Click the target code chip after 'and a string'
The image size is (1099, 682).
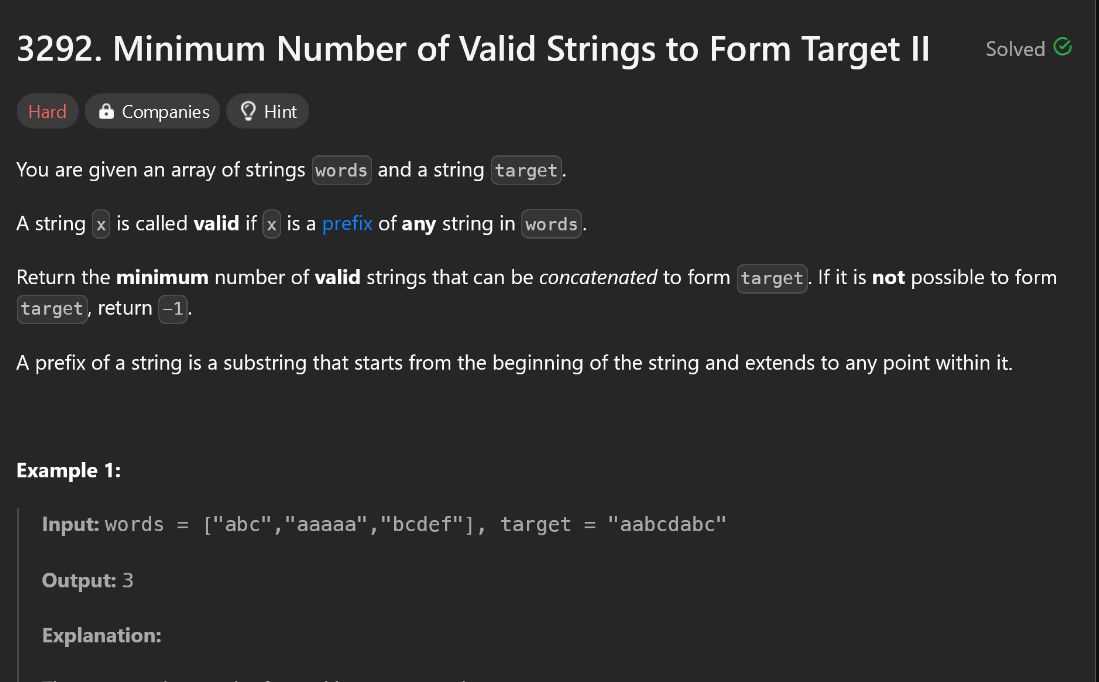pyautogui.click(x=526, y=171)
